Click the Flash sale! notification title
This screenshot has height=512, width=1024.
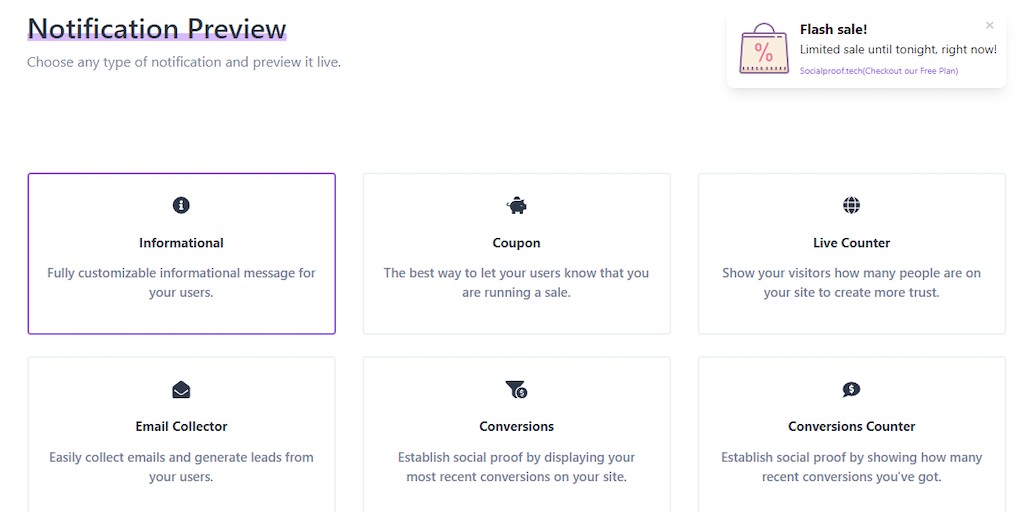pos(833,30)
